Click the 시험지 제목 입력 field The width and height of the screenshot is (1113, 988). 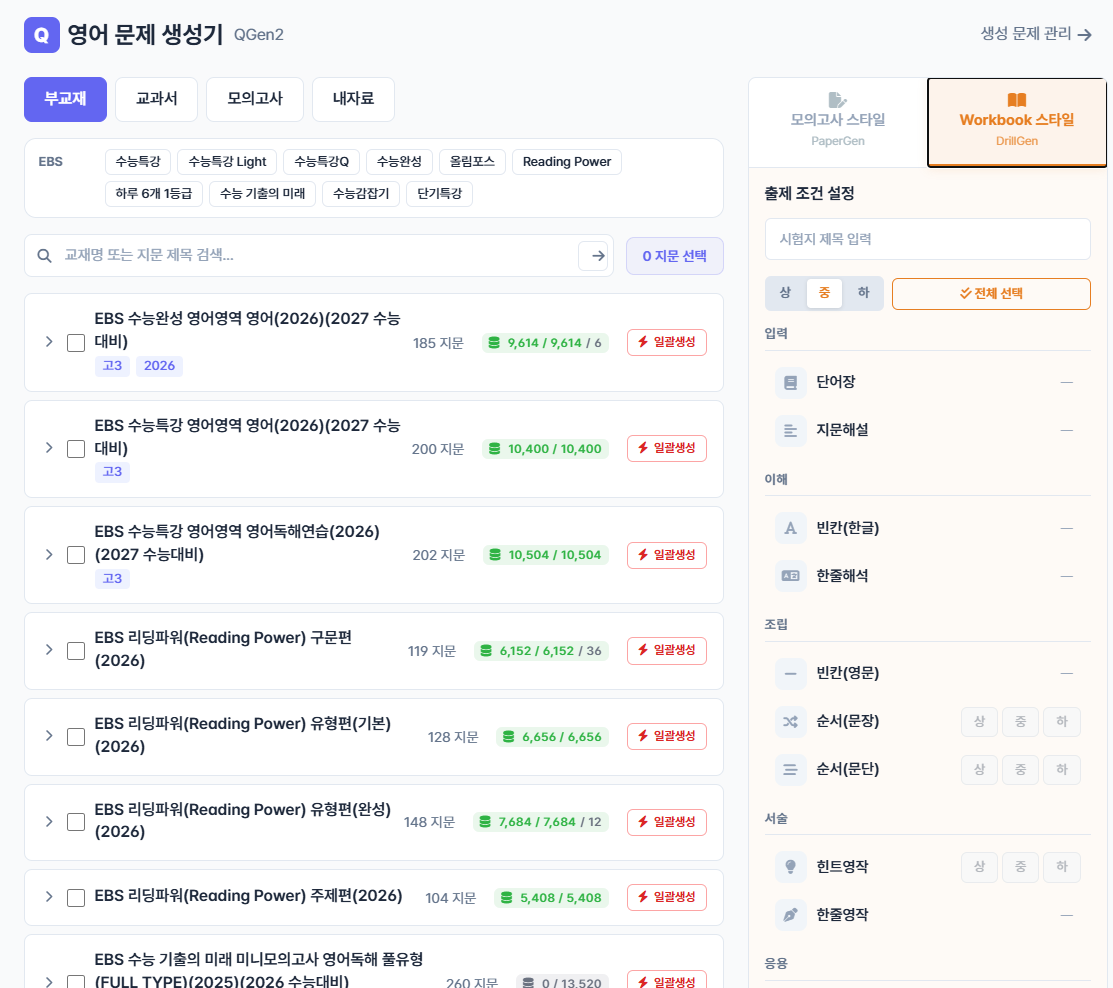coord(928,239)
